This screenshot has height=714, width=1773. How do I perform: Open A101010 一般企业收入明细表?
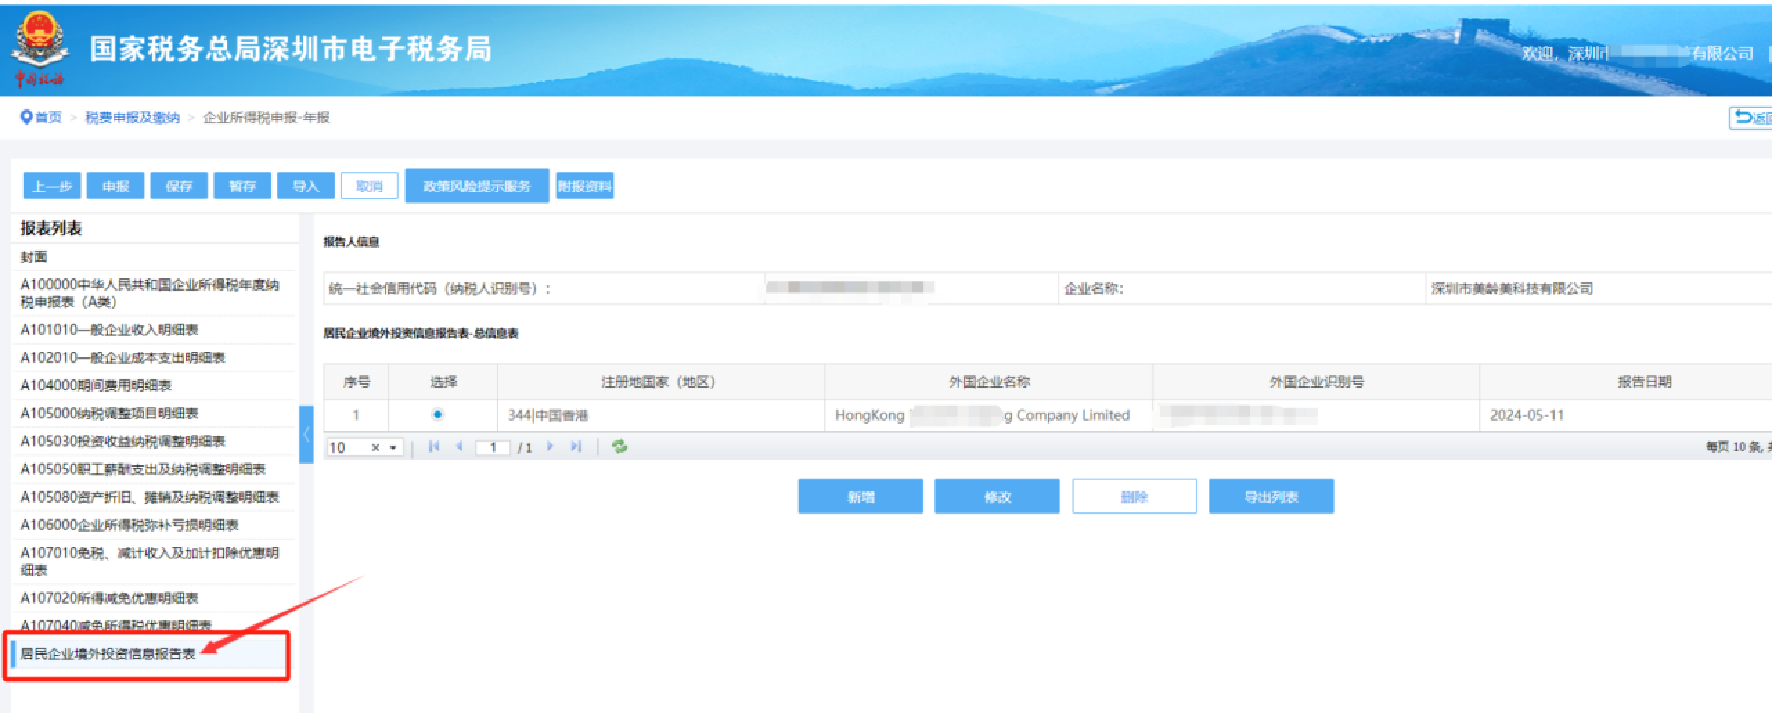110,330
